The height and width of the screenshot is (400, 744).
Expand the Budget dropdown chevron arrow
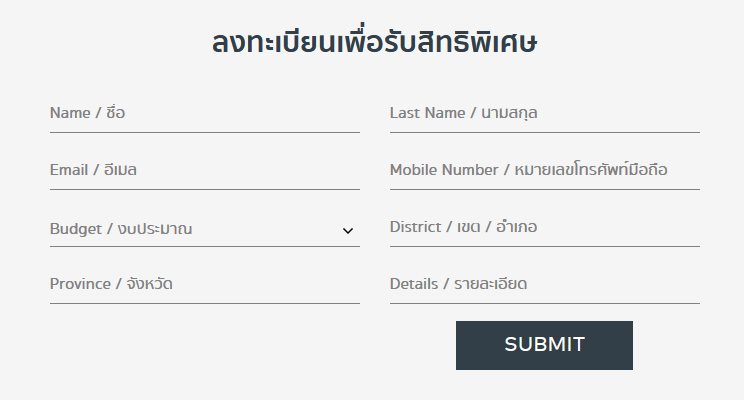[348, 231]
